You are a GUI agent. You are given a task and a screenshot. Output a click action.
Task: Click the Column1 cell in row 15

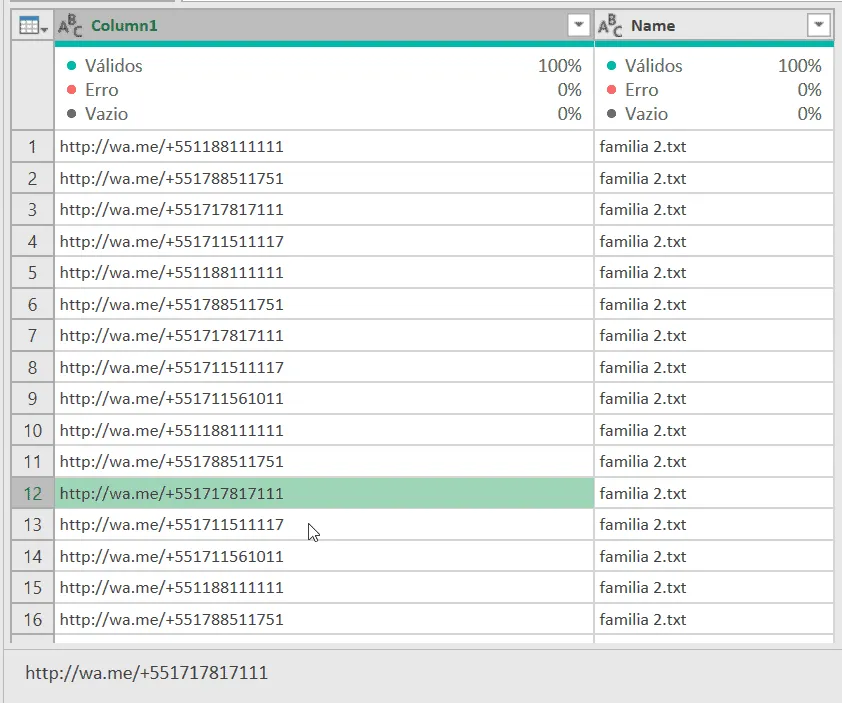point(324,588)
